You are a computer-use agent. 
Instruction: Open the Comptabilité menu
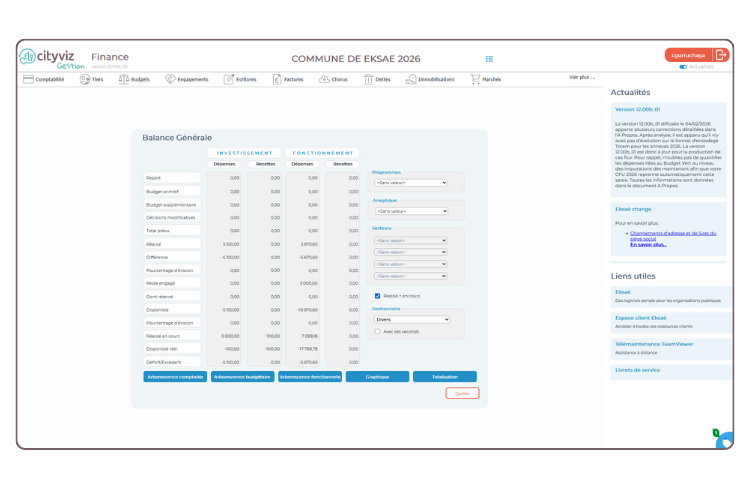[x=43, y=79]
